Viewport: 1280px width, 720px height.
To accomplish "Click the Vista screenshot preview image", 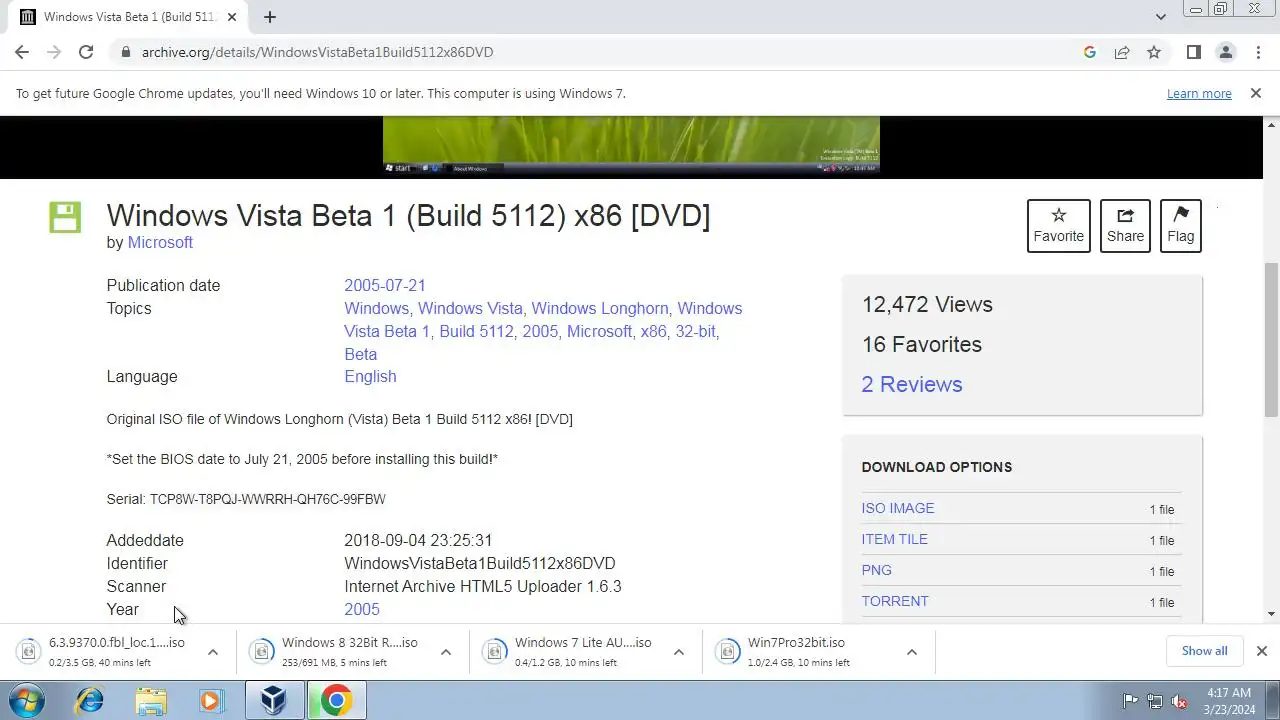I will click(x=631, y=146).
